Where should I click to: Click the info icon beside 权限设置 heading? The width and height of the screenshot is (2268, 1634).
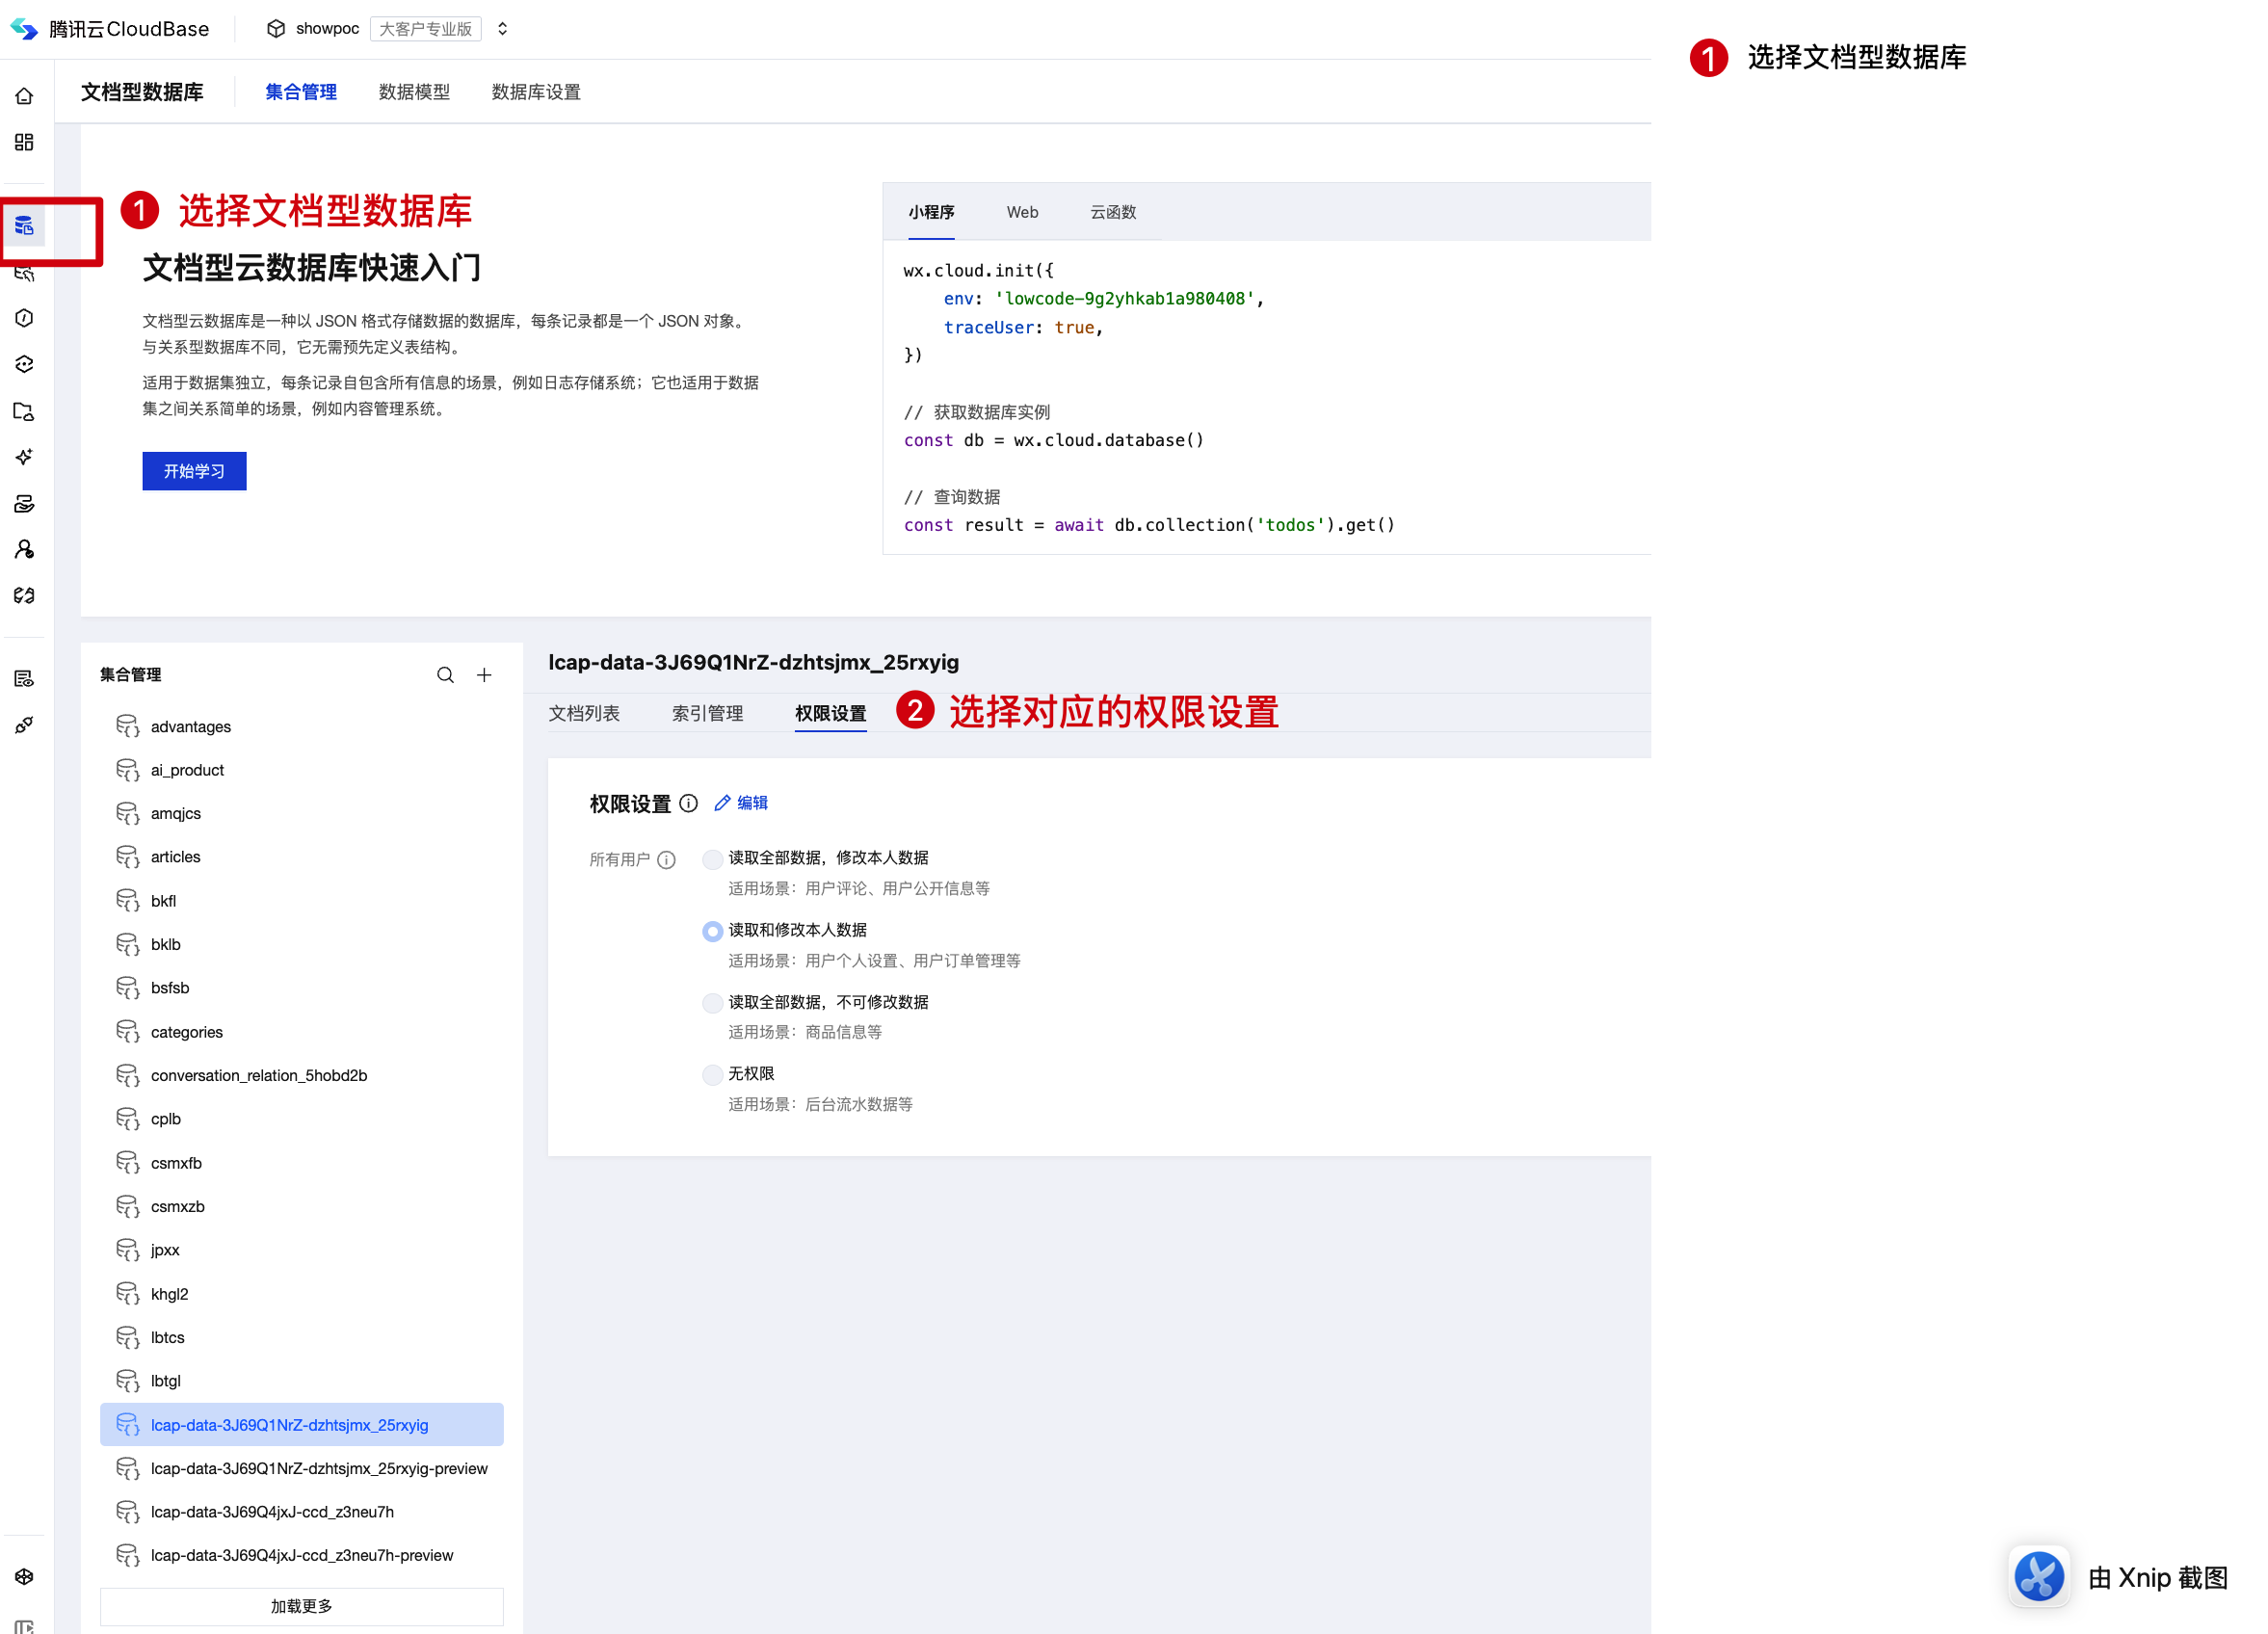point(688,803)
